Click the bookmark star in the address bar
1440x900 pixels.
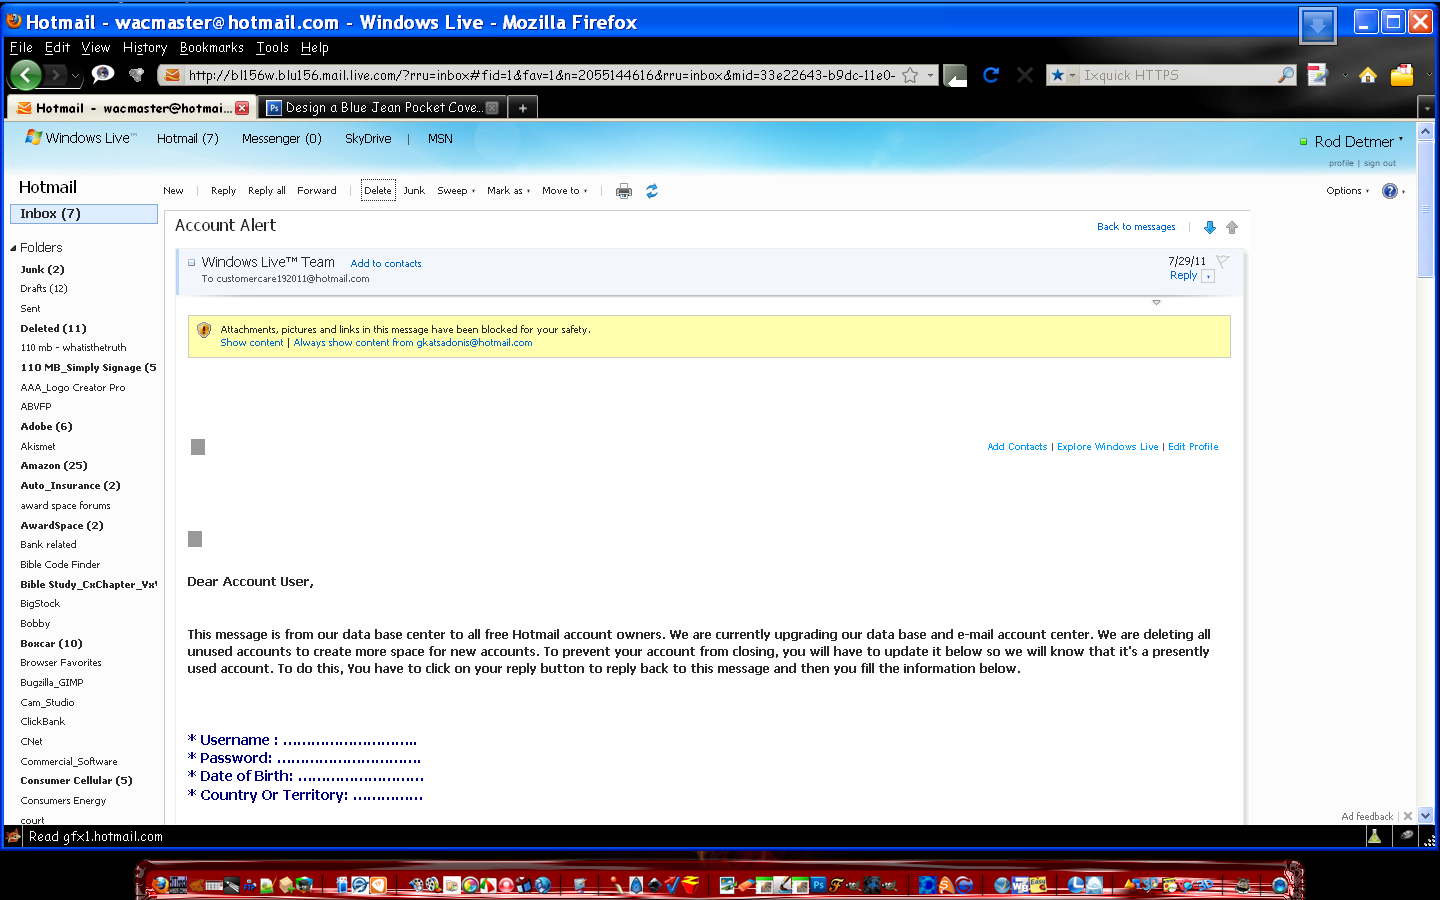click(x=910, y=75)
